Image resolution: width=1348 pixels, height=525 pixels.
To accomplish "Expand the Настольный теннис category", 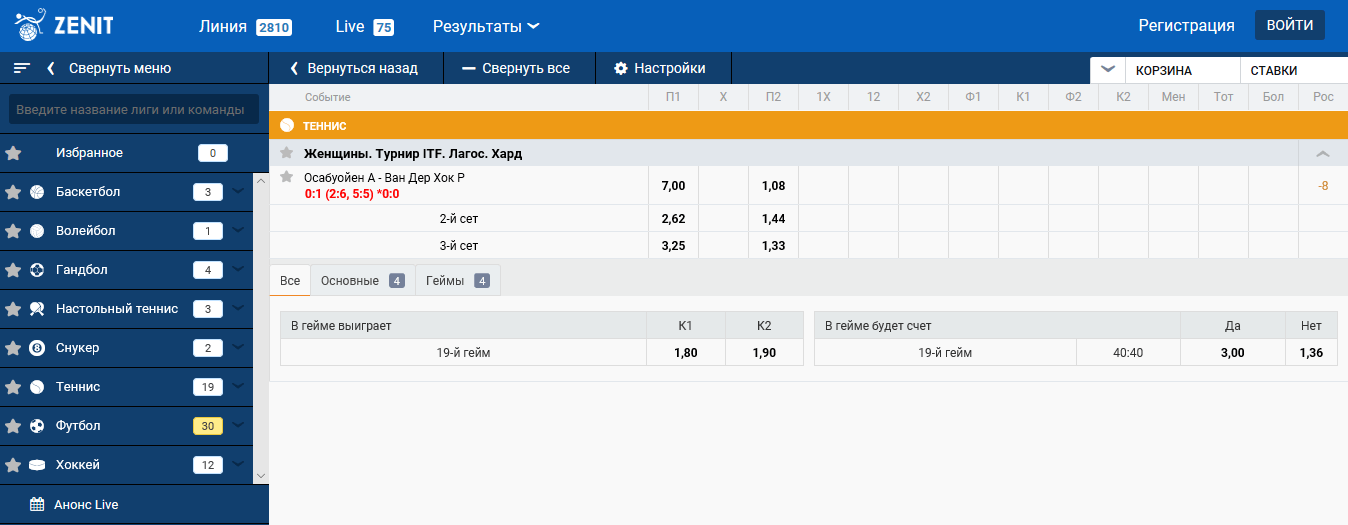I will pyautogui.click(x=238, y=307).
